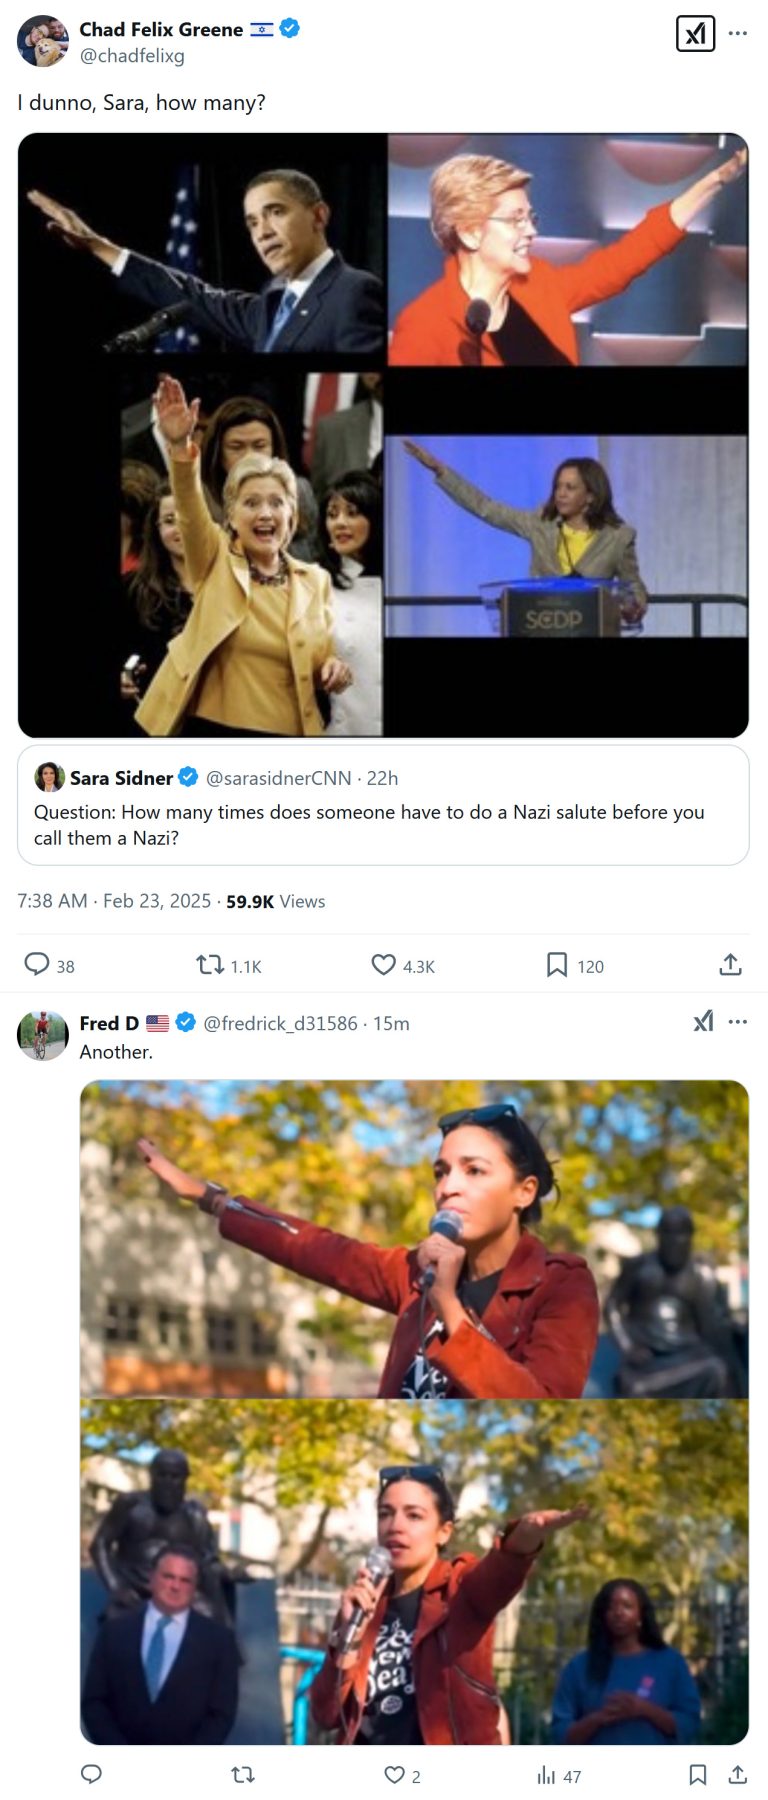Like Fred D's reply
This screenshot has height=1800, width=768.
point(394,1774)
